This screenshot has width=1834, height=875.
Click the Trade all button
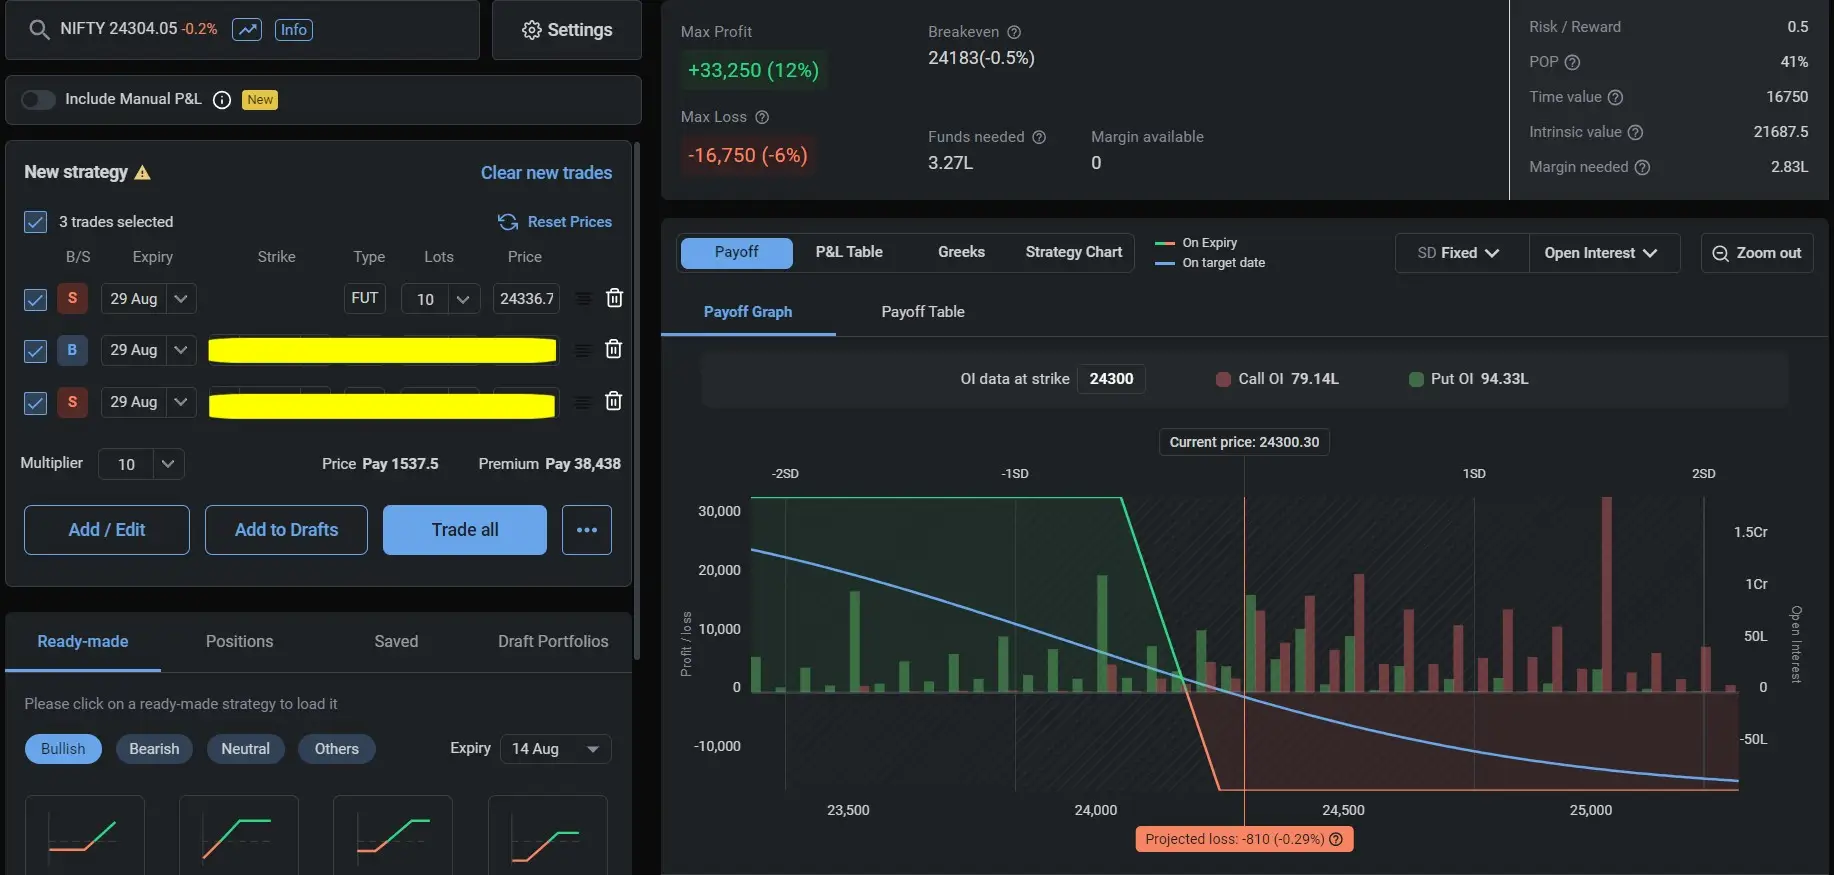pyautogui.click(x=465, y=530)
